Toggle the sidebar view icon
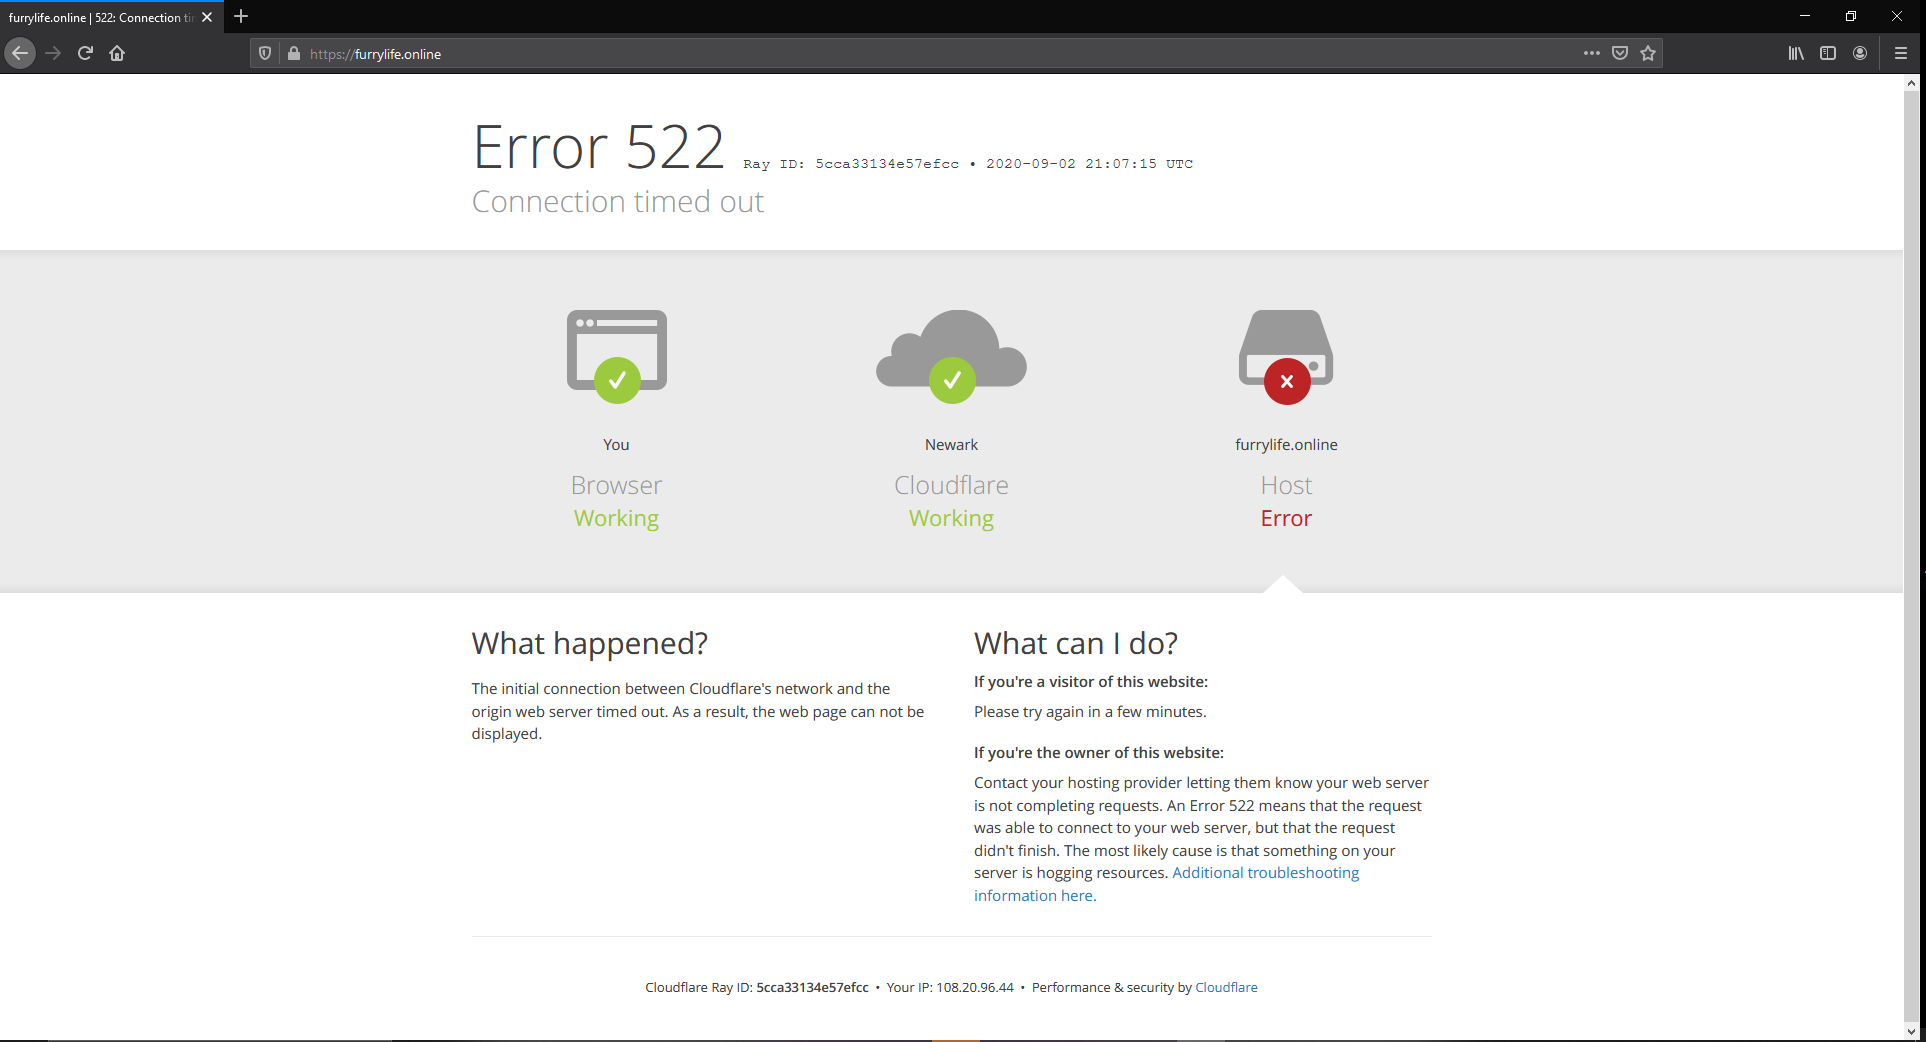1926x1042 pixels. [1828, 53]
